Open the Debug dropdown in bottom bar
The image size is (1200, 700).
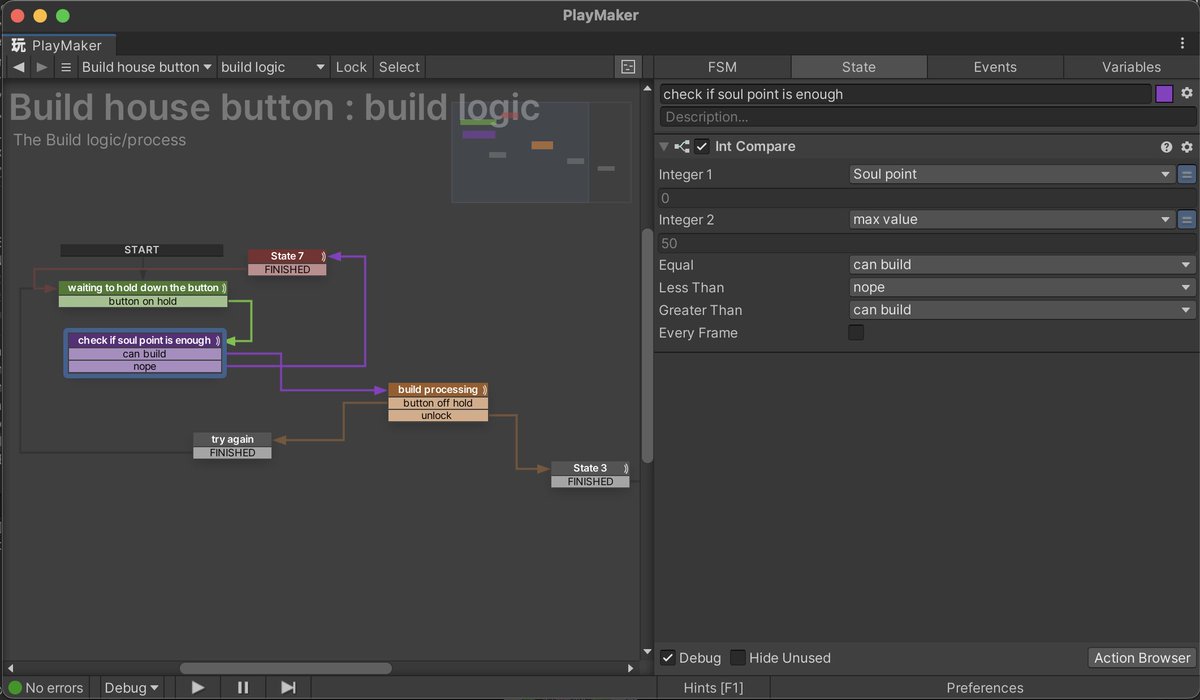pyautogui.click(x=131, y=687)
